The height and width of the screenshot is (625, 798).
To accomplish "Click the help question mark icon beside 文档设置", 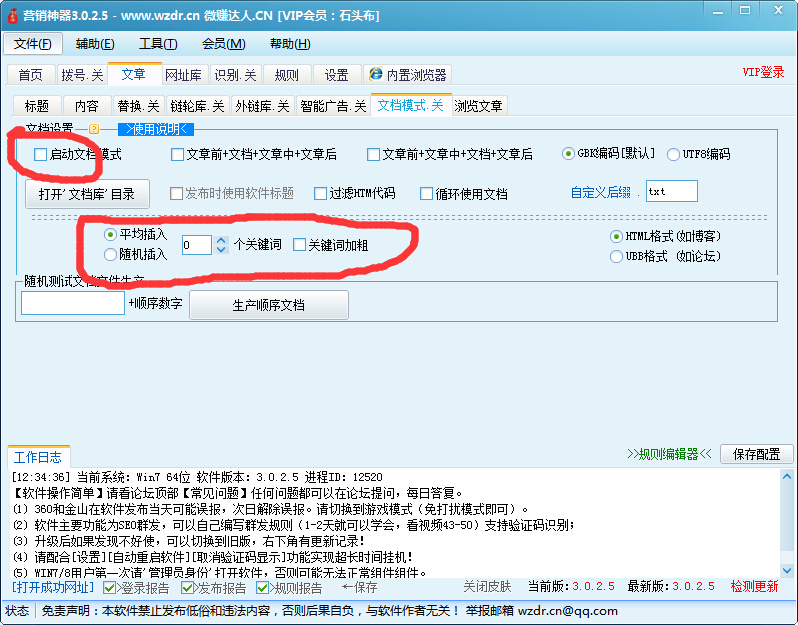I will coord(94,129).
